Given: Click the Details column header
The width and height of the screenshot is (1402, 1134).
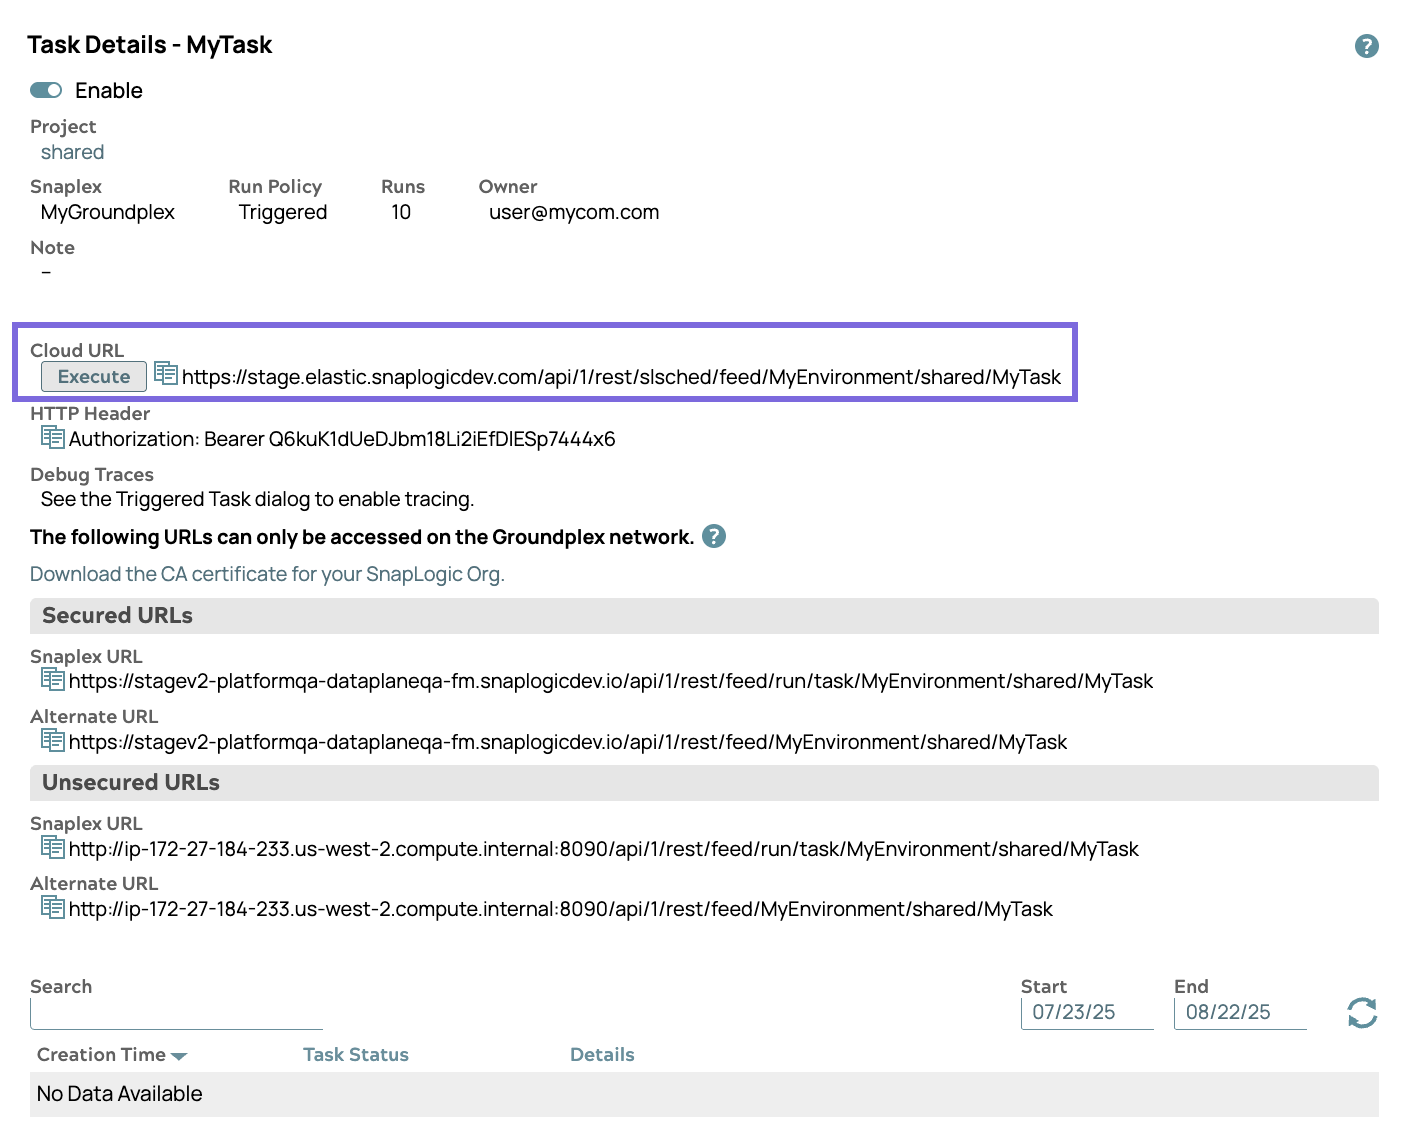Looking at the screenshot, I should (x=602, y=1054).
